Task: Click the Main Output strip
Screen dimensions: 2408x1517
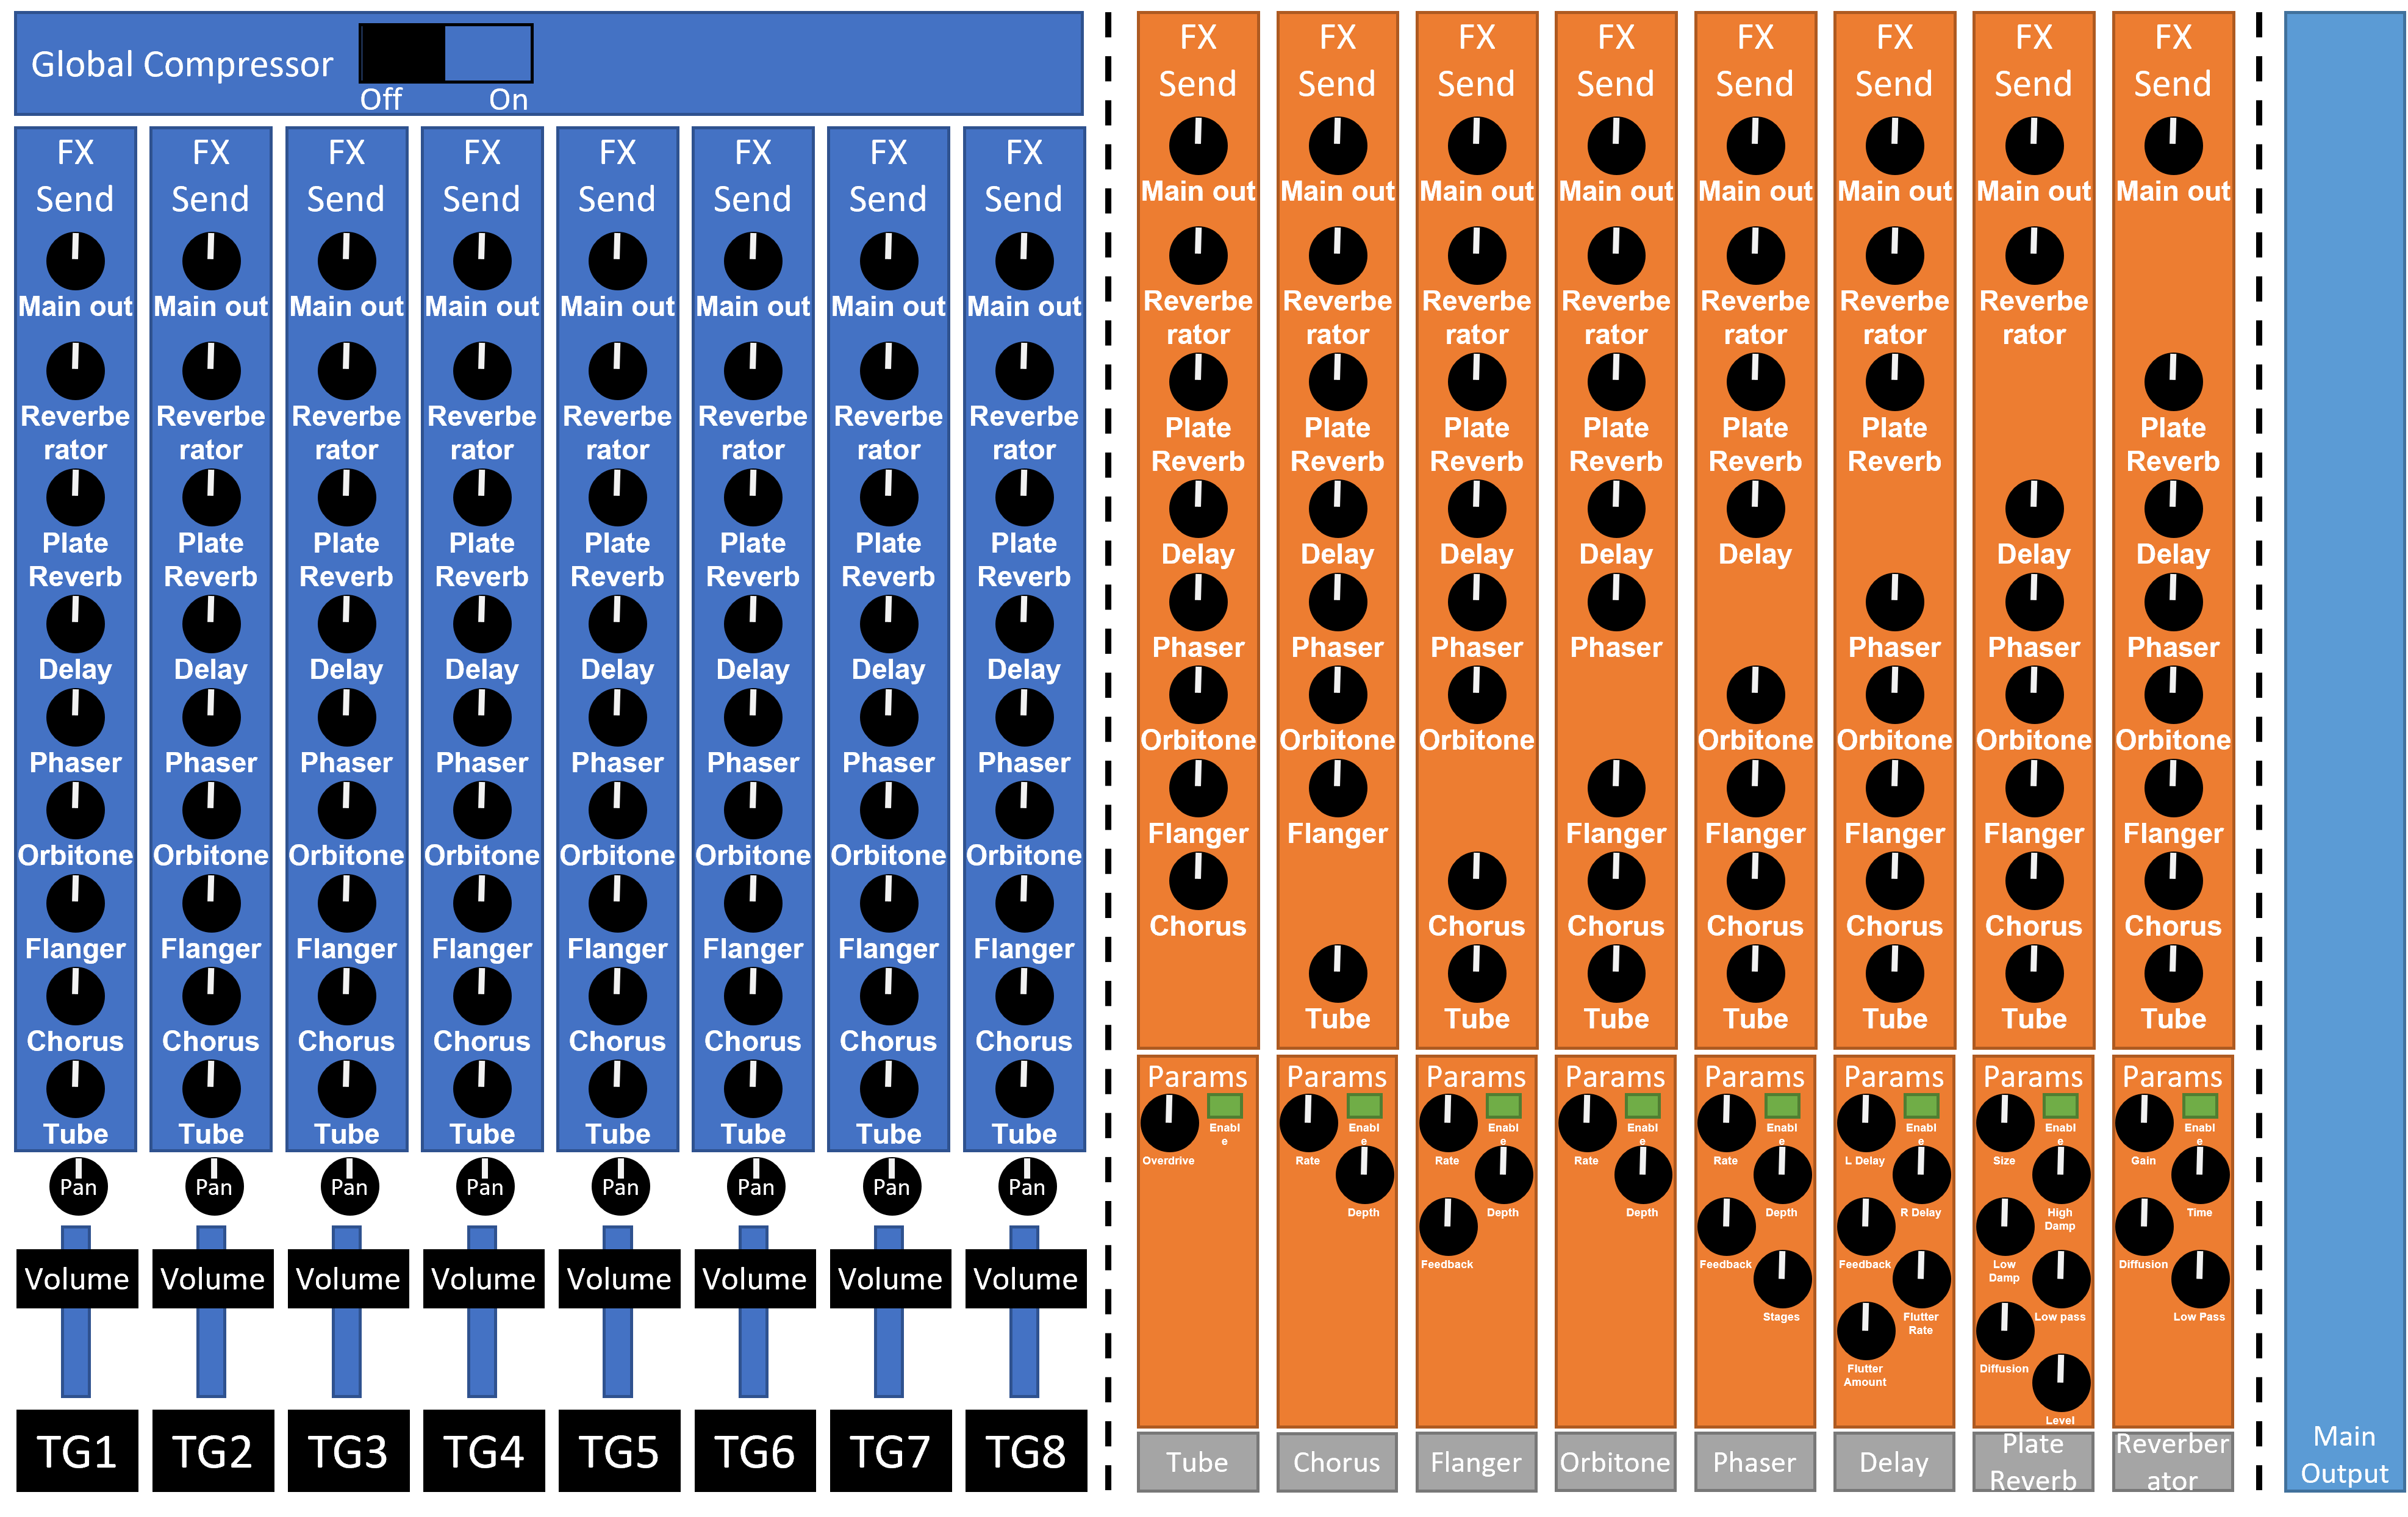Action: pos(2345,752)
